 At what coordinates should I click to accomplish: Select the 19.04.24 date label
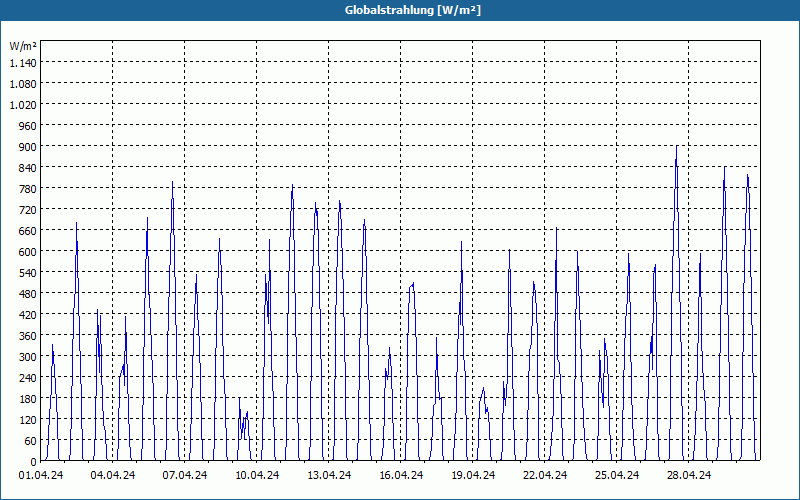472,475
